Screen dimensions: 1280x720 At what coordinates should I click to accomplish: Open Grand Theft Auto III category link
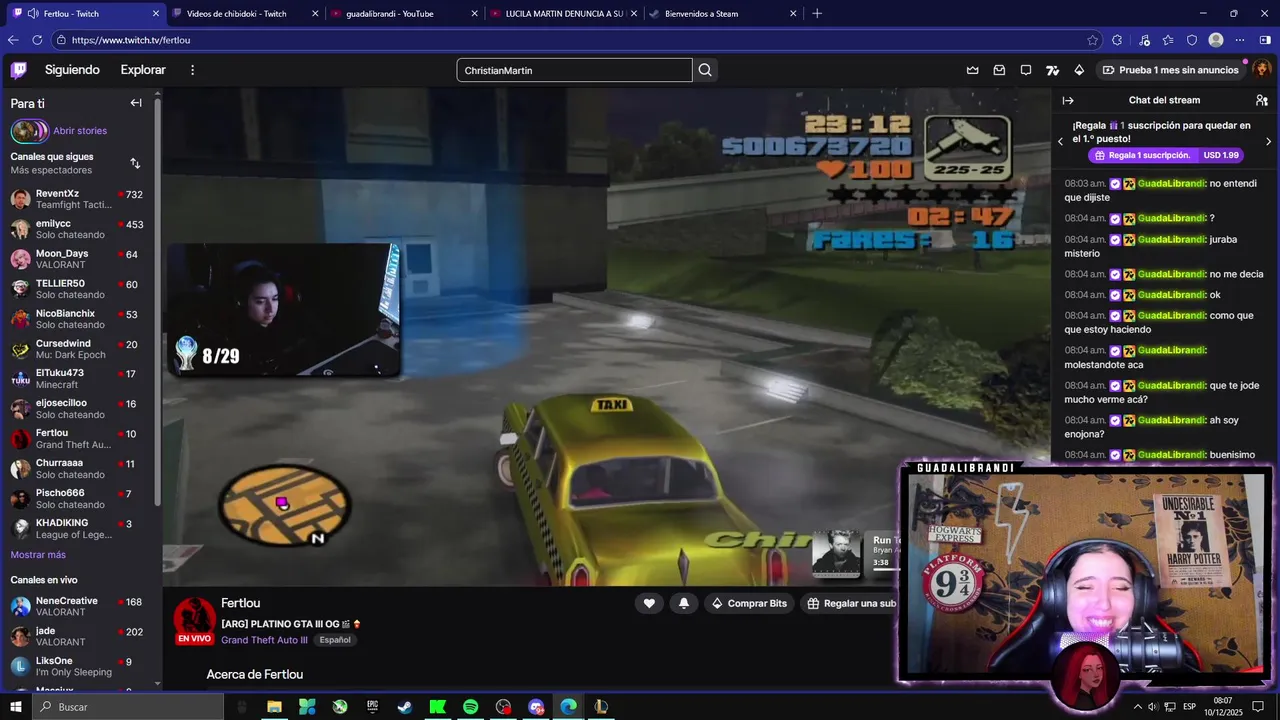tap(264, 640)
